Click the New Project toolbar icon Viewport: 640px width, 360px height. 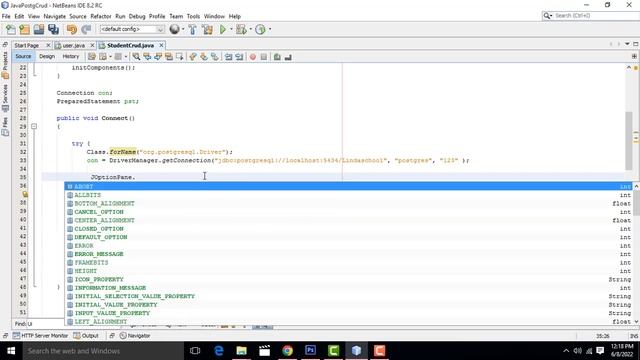point(24,29)
